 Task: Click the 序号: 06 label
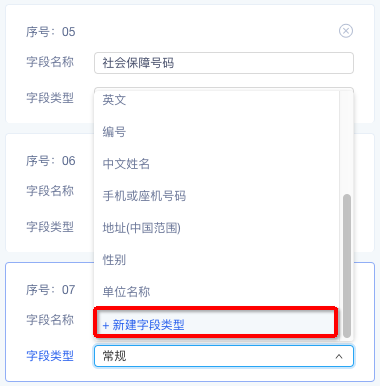pos(51,161)
